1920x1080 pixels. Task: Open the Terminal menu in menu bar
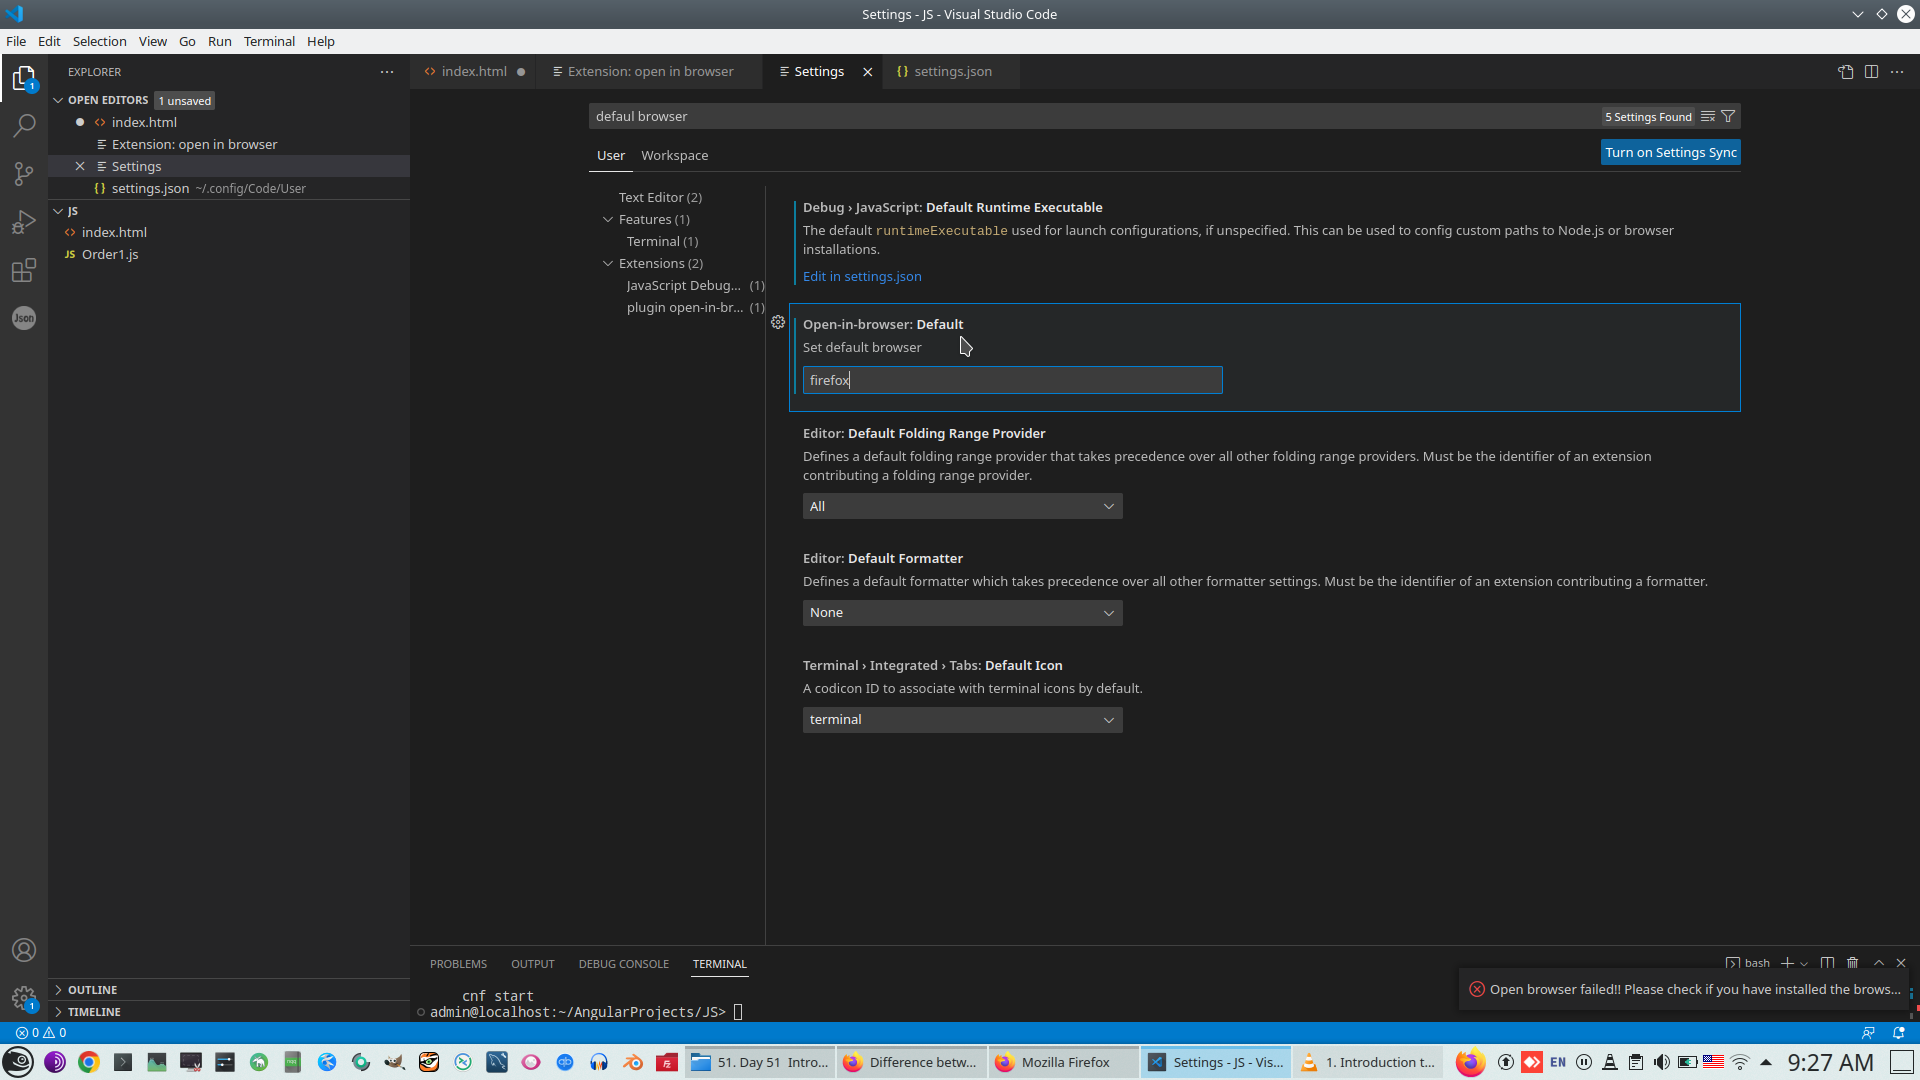point(269,41)
